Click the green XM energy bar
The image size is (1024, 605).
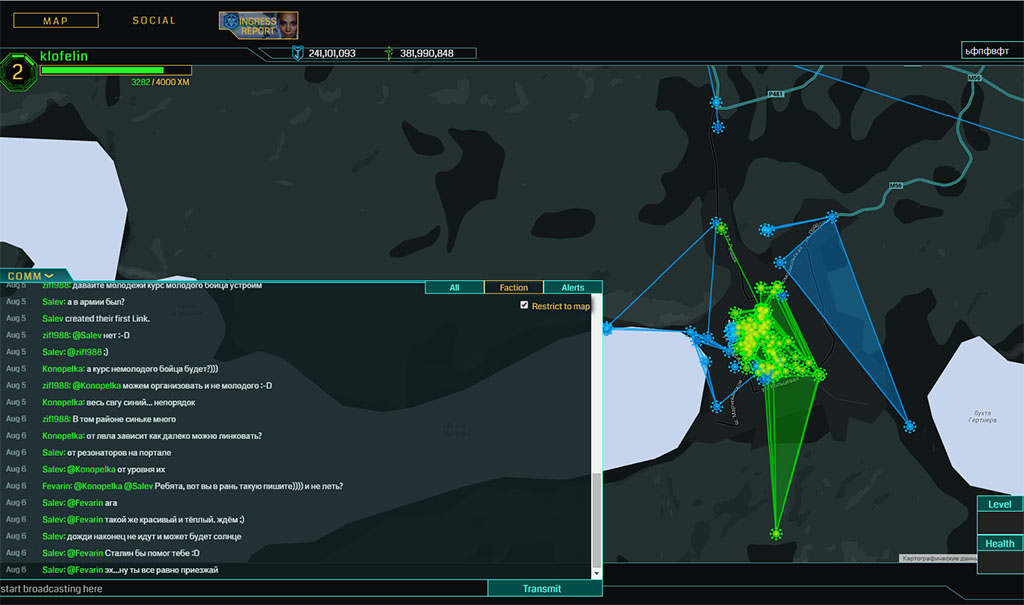click(x=115, y=70)
